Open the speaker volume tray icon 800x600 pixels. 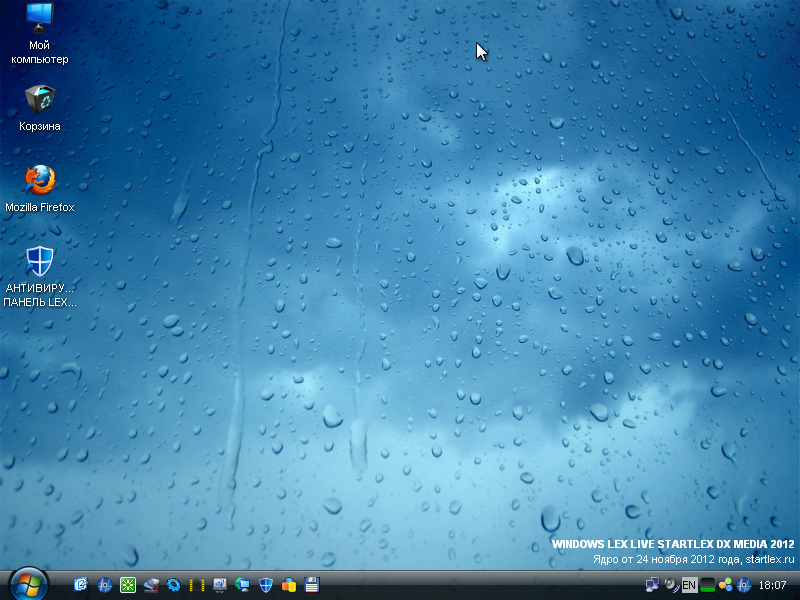[x=671, y=585]
